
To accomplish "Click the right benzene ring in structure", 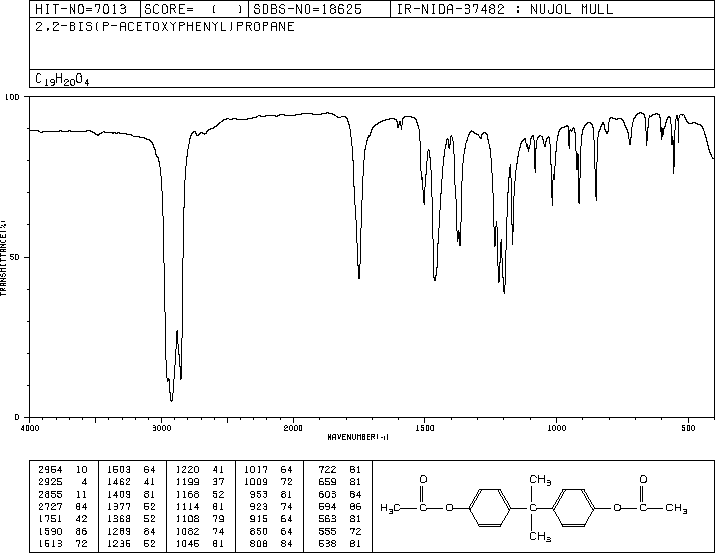I will pyautogui.click(x=574, y=508).
